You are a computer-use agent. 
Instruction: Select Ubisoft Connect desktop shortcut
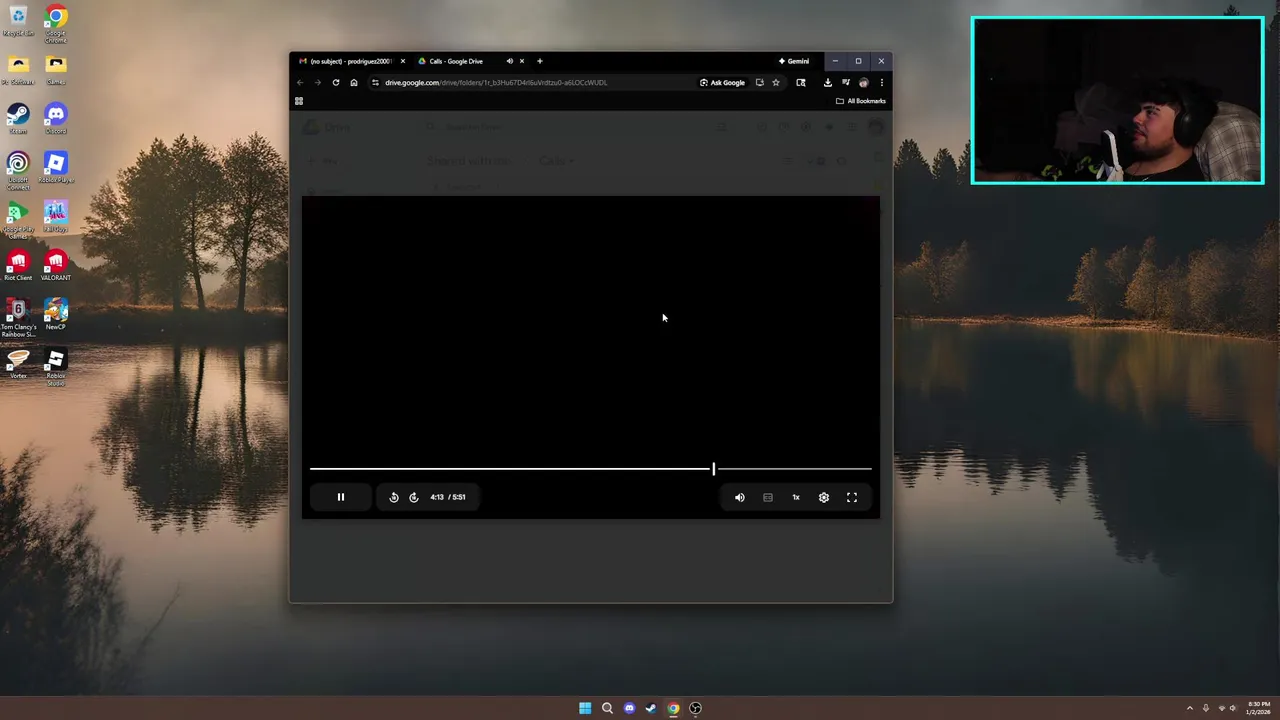click(x=18, y=170)
